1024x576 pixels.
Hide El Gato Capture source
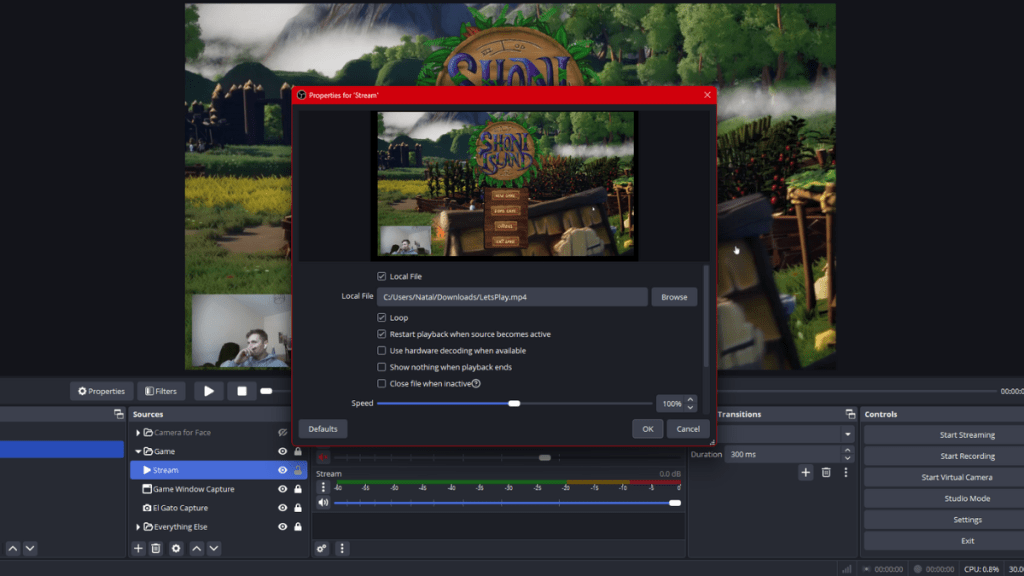tap(282, 508)
